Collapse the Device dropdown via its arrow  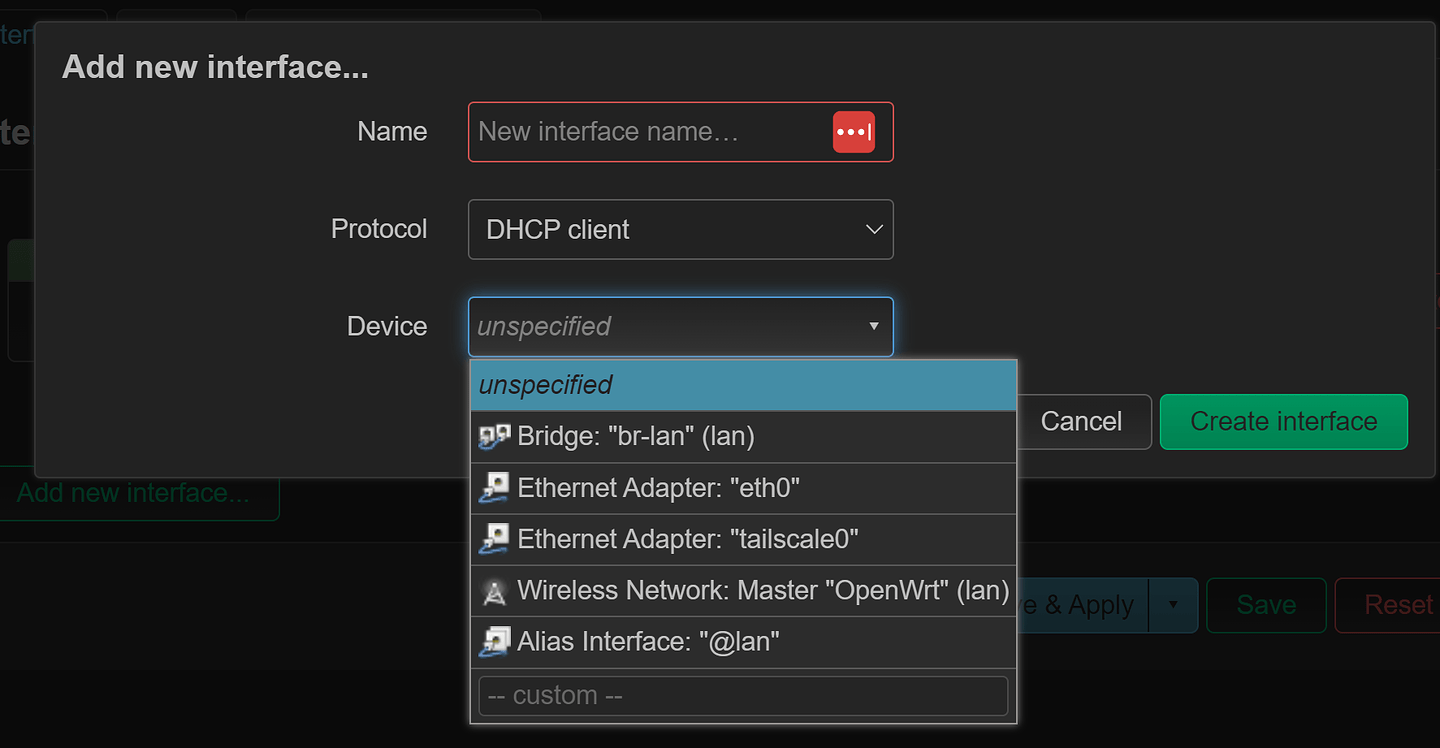(x=873, y=327)
